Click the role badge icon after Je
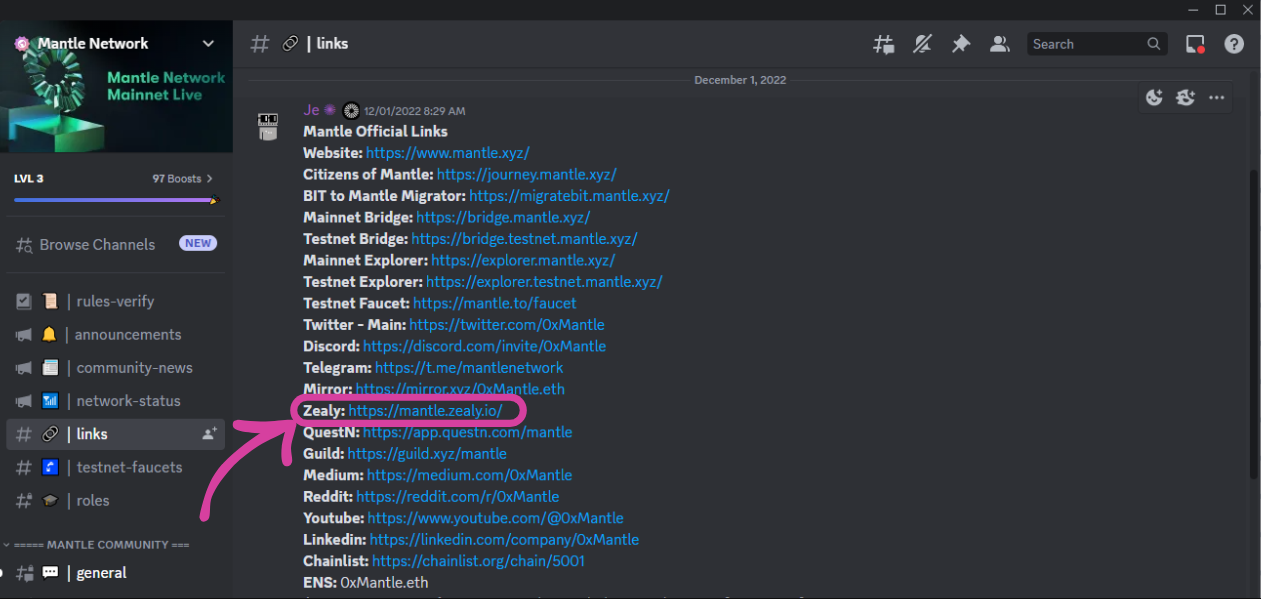 [x=351, y=111]
